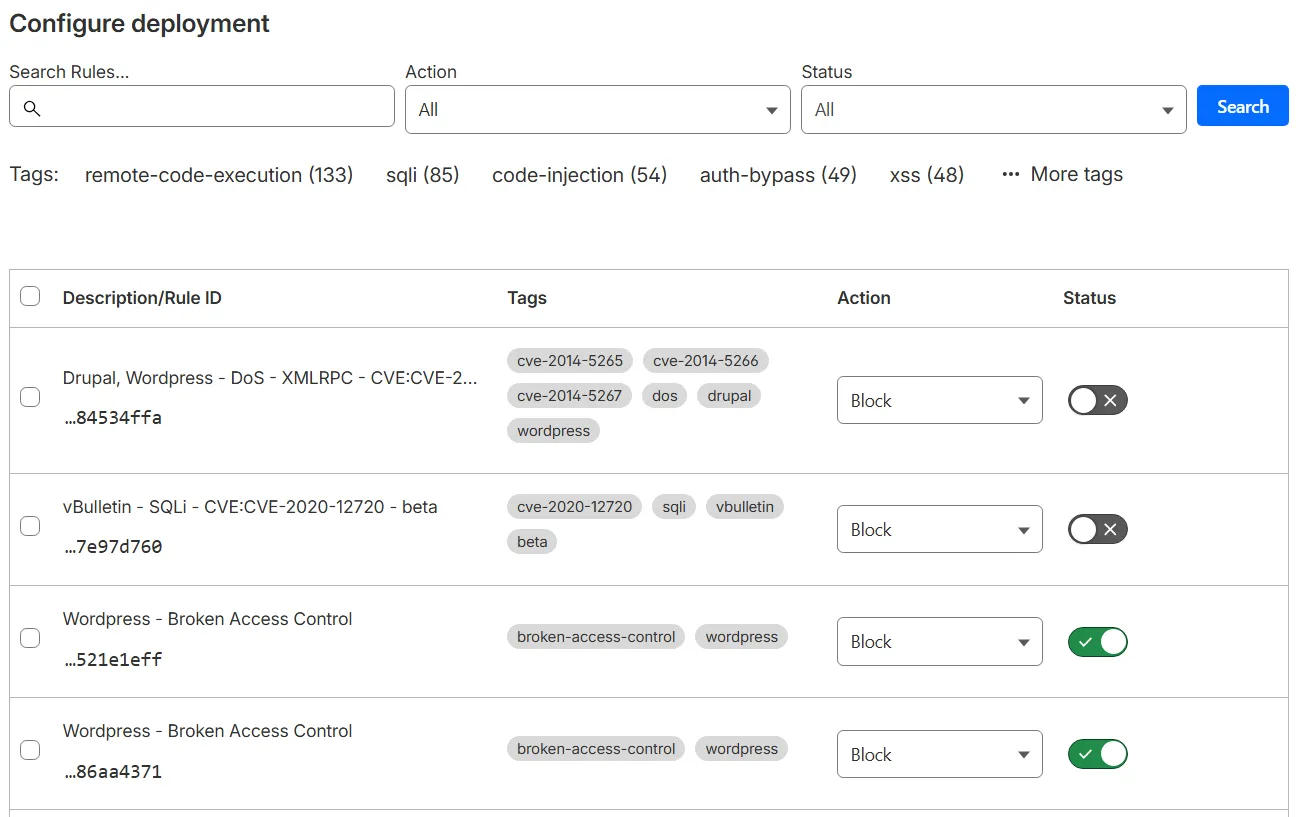Filter by remote-code-execution tag

click(x=219, y=174)
